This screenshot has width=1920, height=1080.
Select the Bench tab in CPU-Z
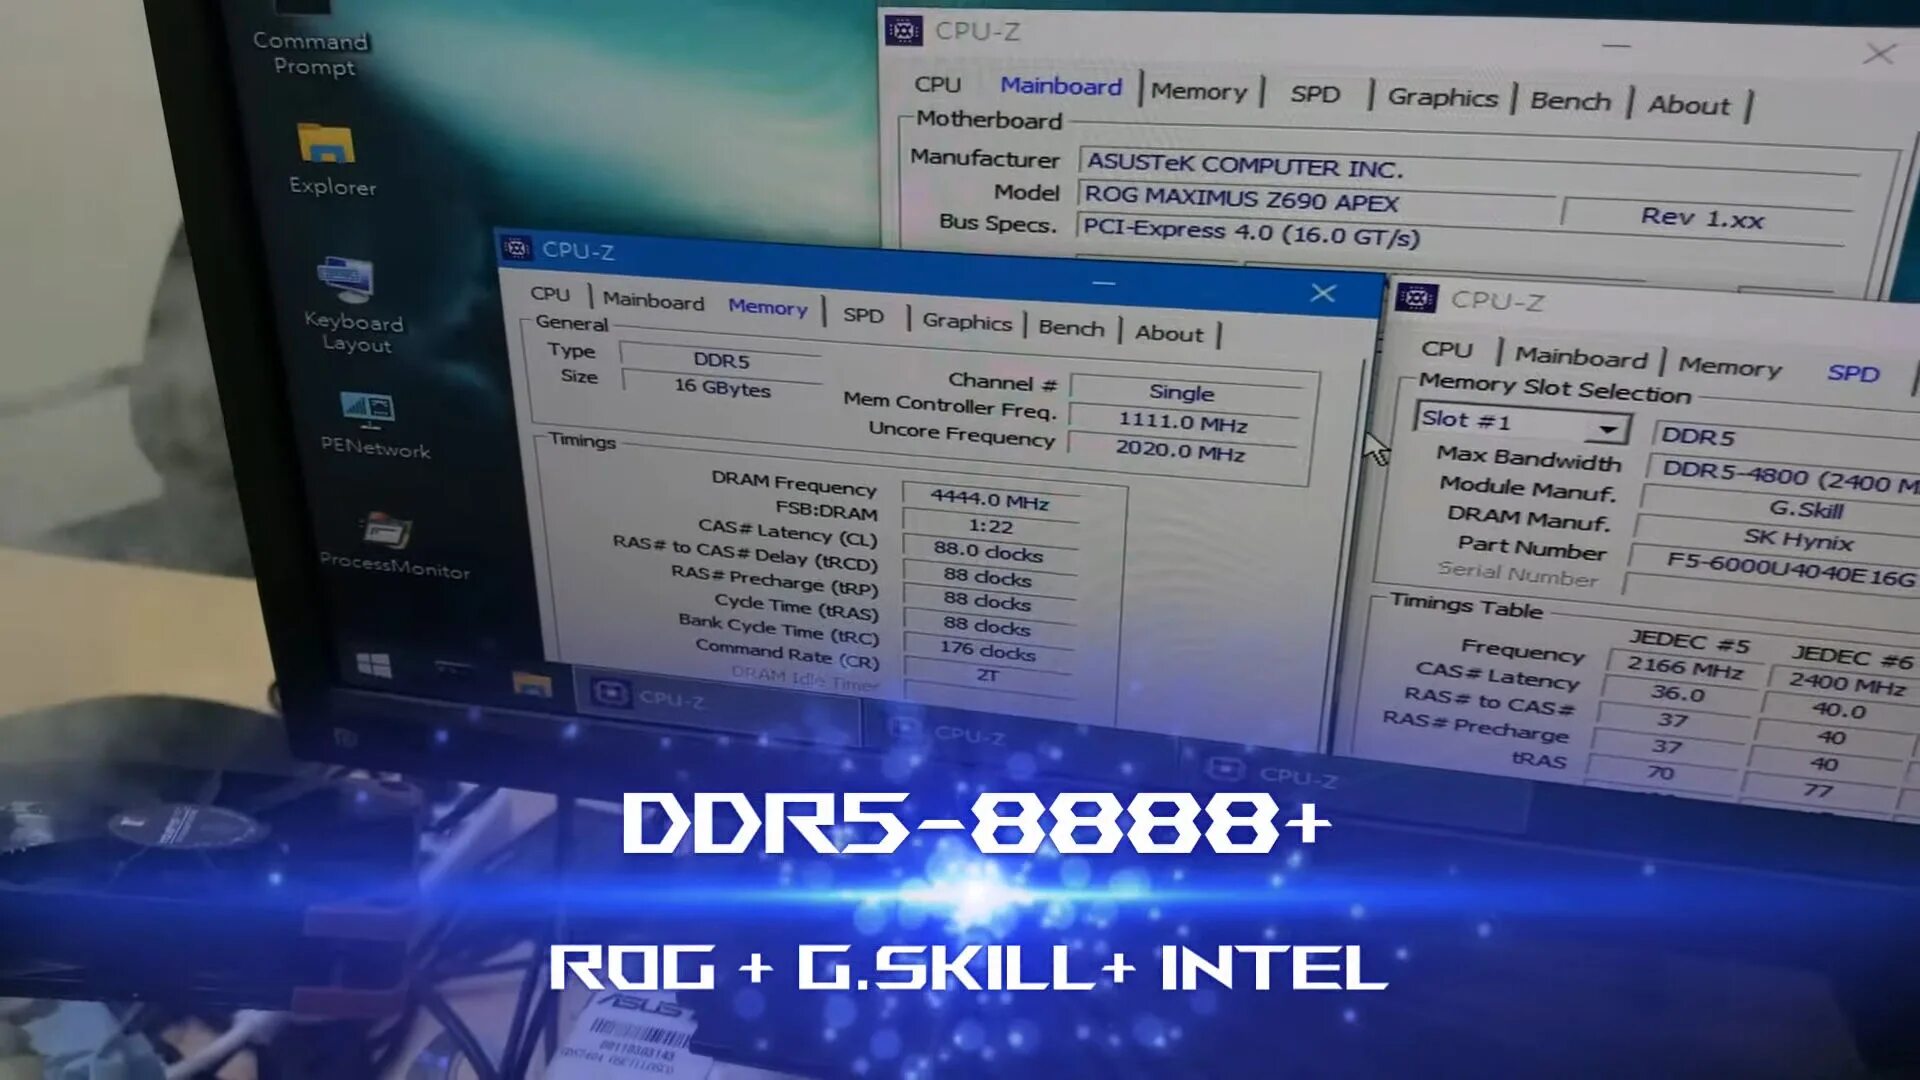point(1072,326)
